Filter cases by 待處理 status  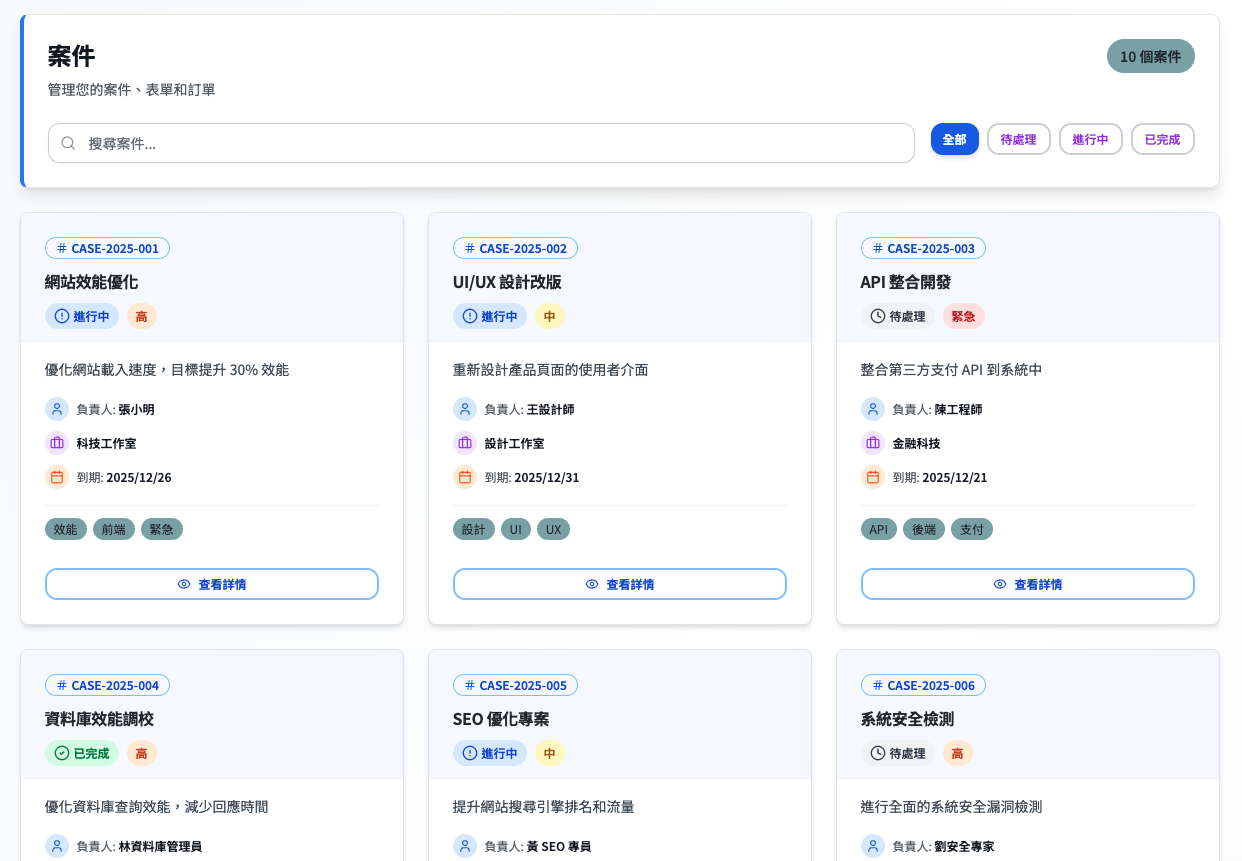click(x=1018, y=140)
